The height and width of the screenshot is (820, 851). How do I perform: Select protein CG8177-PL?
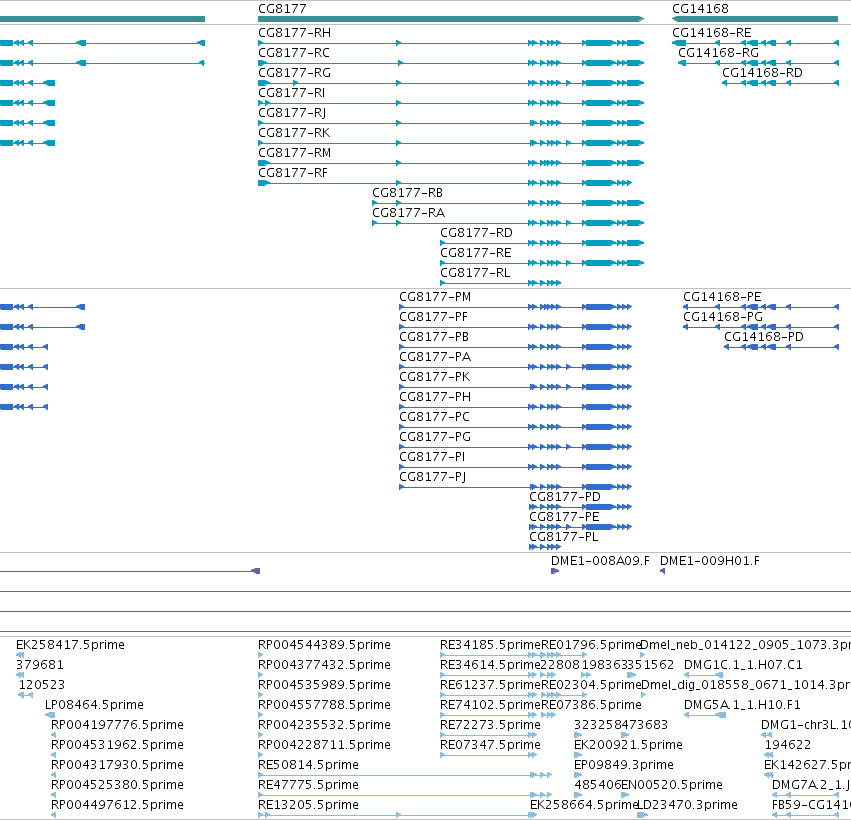pos(564,538)
